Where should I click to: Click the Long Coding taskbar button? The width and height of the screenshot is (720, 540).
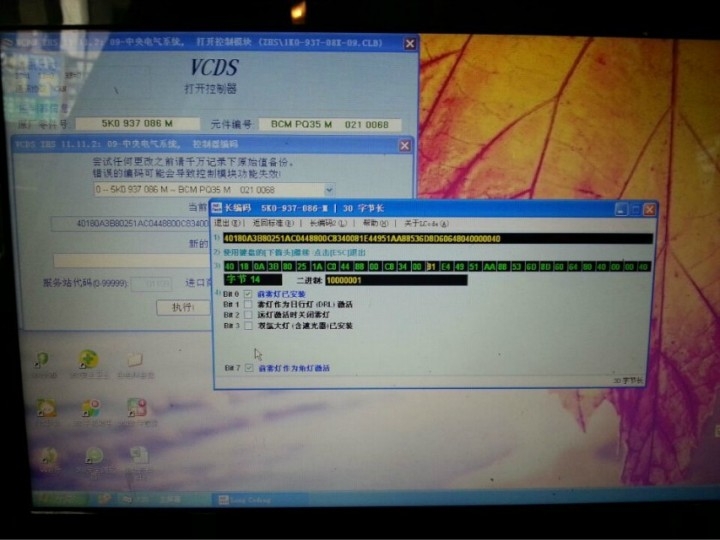248,498
